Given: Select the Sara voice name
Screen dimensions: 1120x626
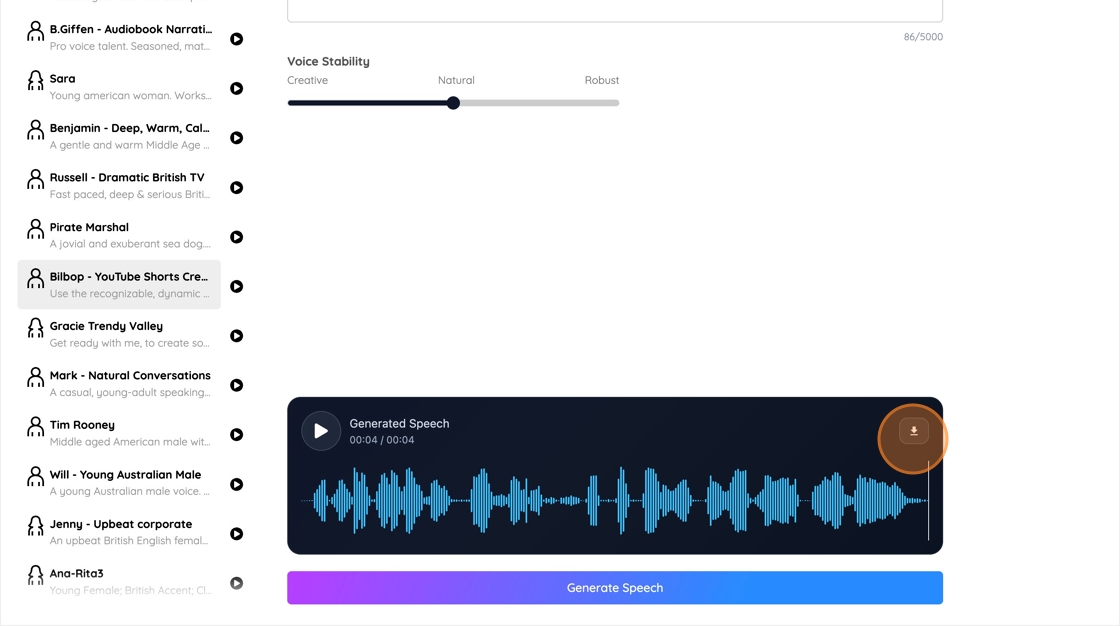Looking at the screenshot, I should click(x=62, y=79).
